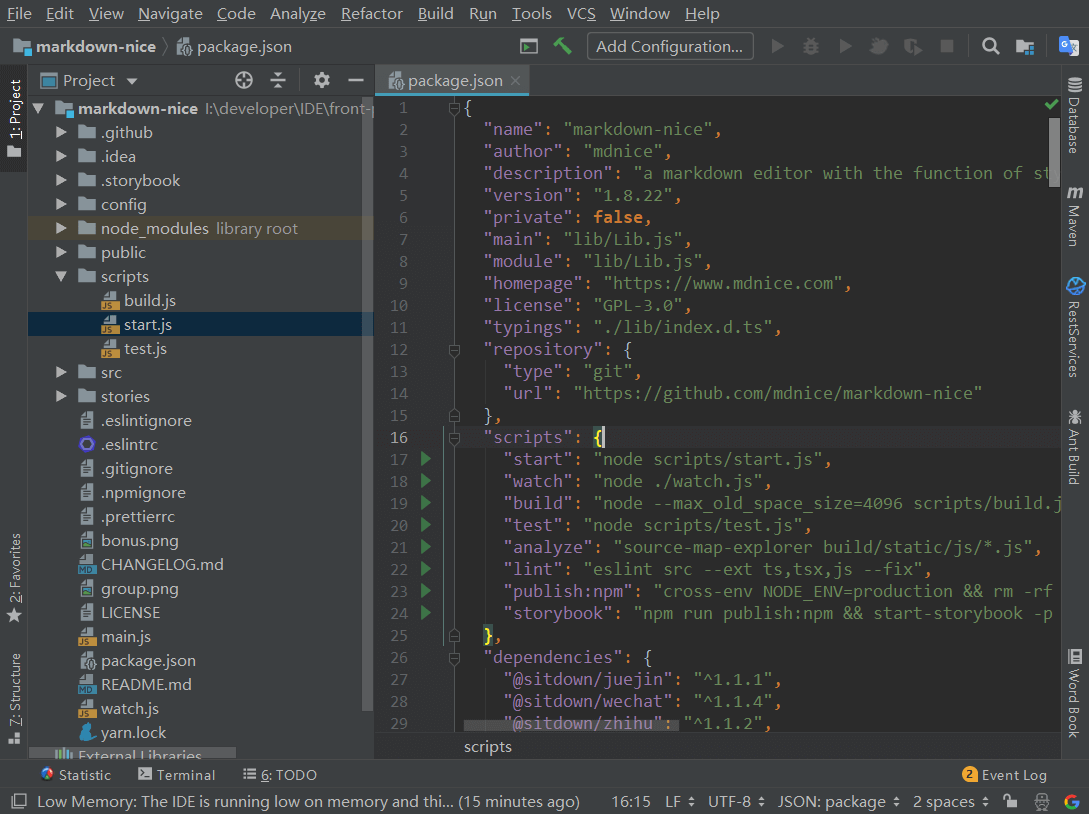Click Add Configuration button
Screen dimensions: 1089x814
click(x=670, y=47)
